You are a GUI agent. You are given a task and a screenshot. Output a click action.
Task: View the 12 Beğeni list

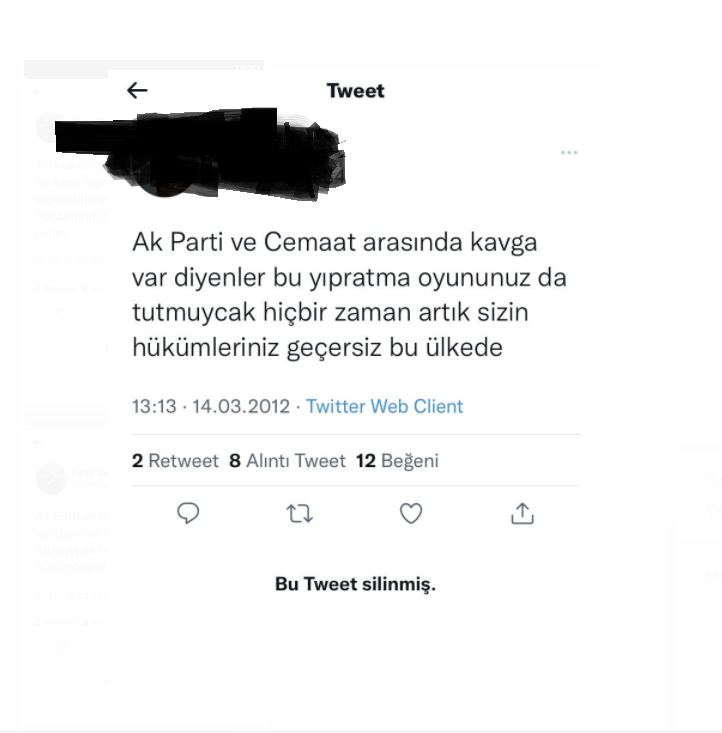pyautogui.click(x=397, y=460)
